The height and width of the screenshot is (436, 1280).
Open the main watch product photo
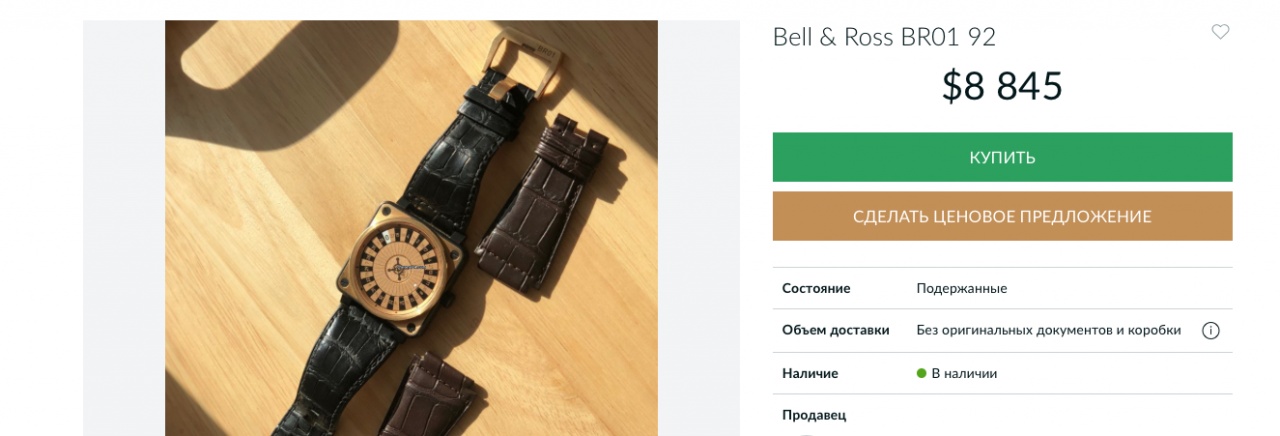(411, 228)
